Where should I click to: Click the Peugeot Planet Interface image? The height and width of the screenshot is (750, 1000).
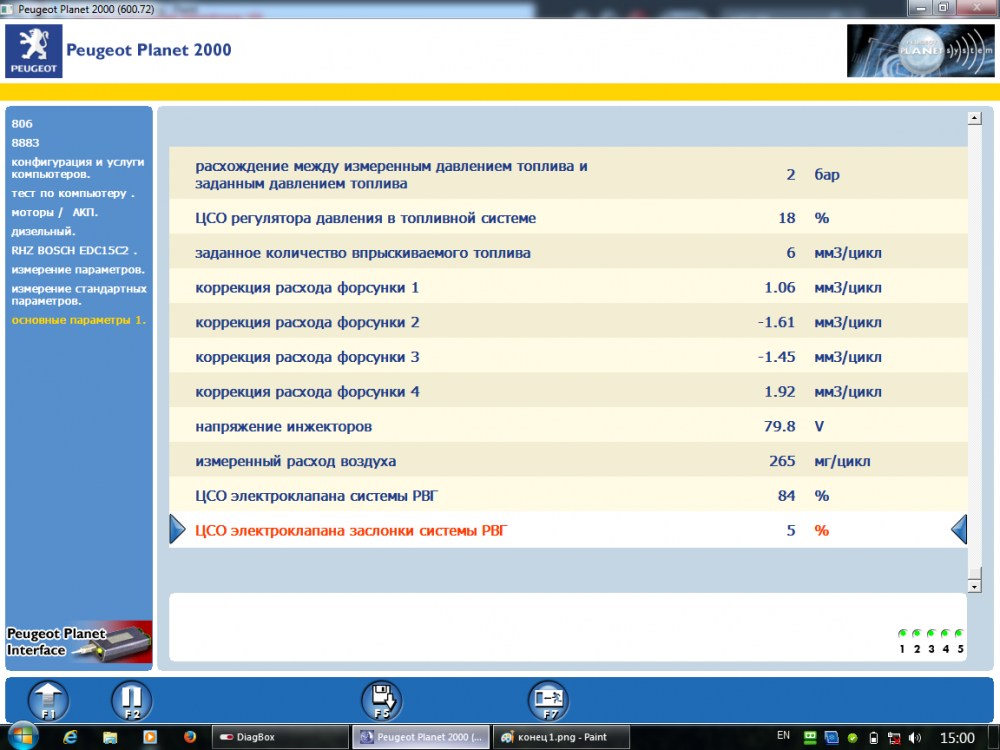[x=79, y=643]
